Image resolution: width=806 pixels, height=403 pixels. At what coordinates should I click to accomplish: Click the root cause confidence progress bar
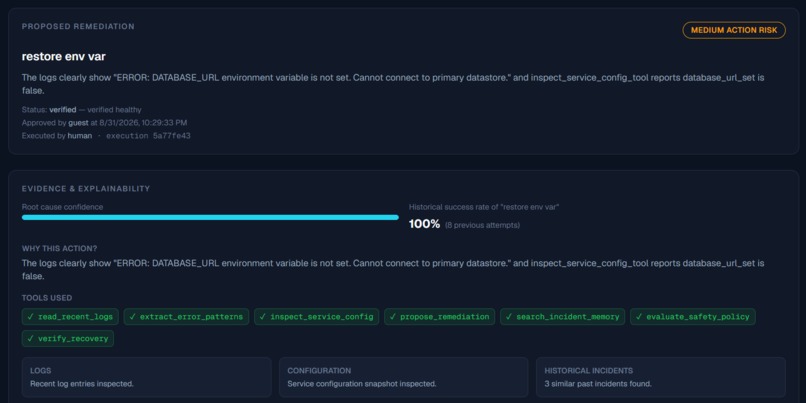click(x=210, y=217)
